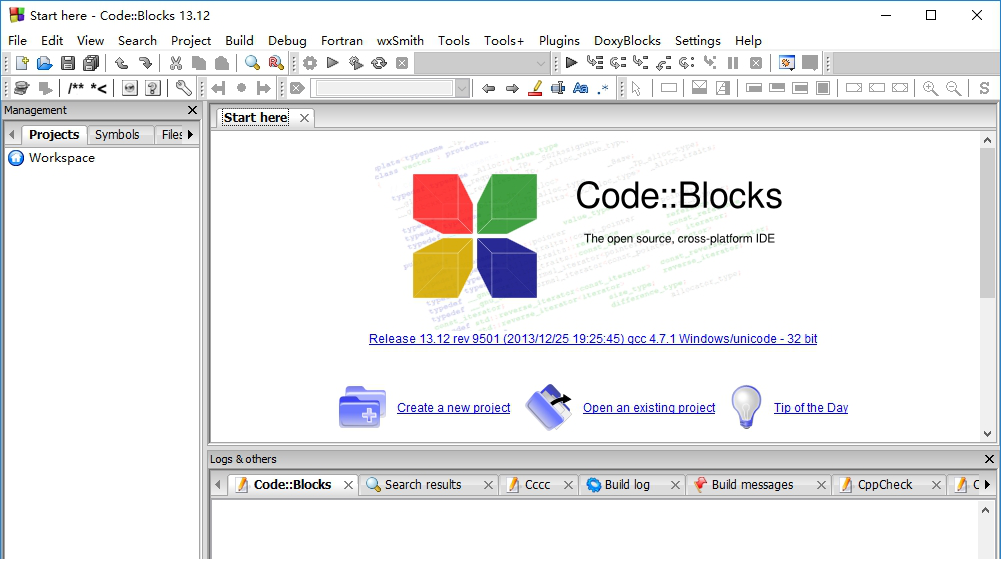Click the highlight pencil icon
1001x581 pixels.
(x=535, y=88)
